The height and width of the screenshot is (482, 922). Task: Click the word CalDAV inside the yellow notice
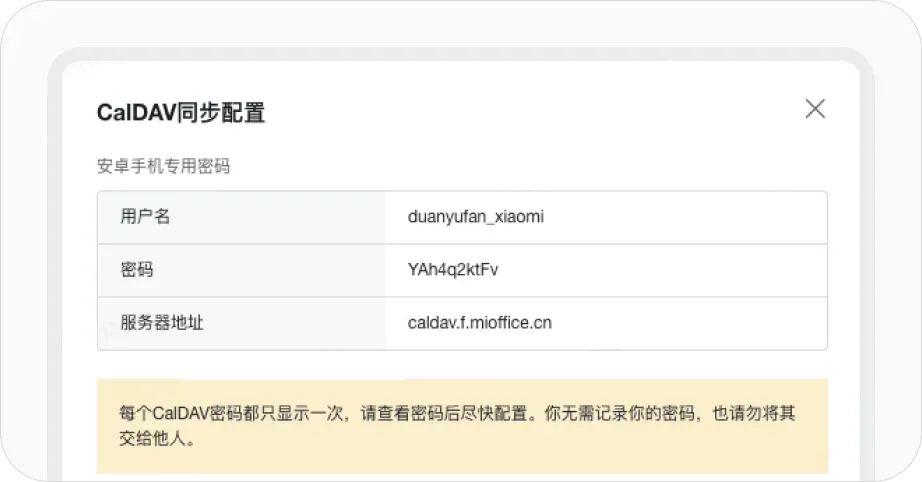click(178, 412)
